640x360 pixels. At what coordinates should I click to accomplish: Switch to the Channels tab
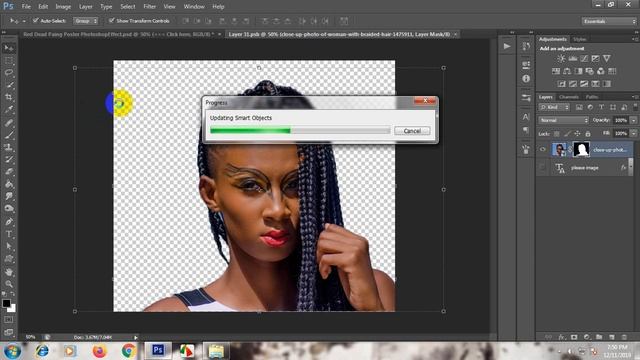[569, 97]
